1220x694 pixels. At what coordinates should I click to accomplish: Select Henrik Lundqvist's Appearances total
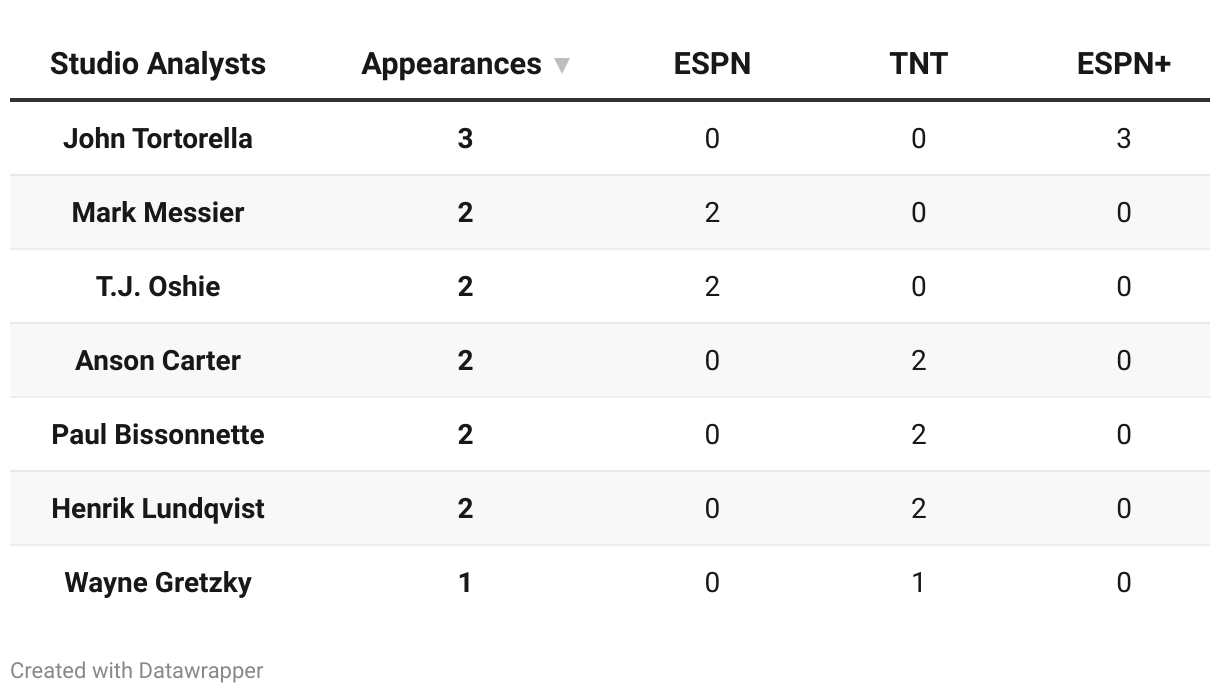(x=465, y=508)
